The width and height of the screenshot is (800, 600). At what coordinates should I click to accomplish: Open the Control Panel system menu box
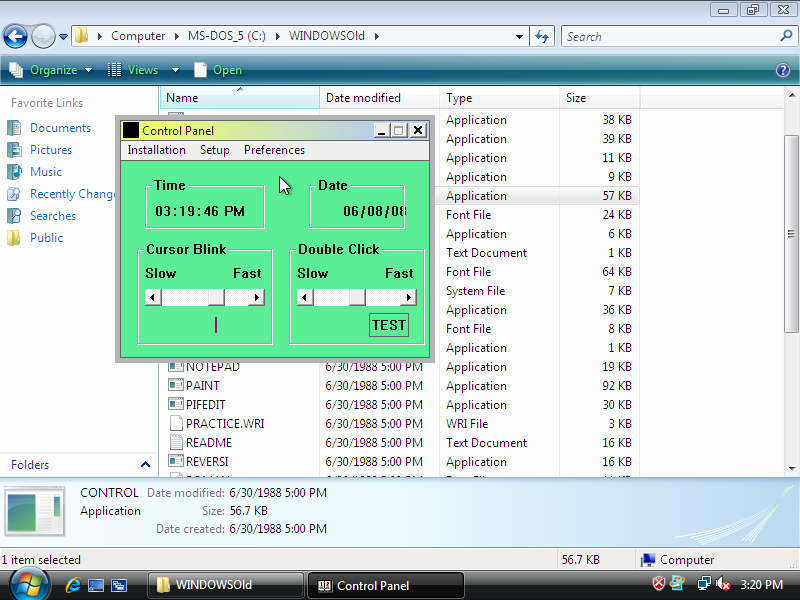point(131,130)
